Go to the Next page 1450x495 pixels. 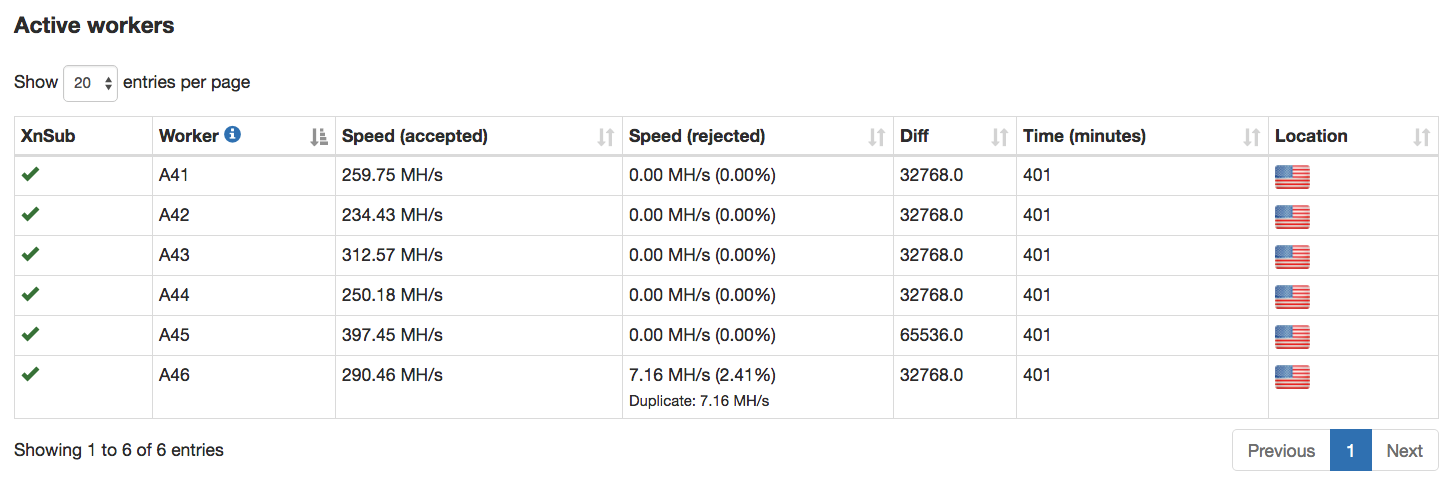point(1404,450)
